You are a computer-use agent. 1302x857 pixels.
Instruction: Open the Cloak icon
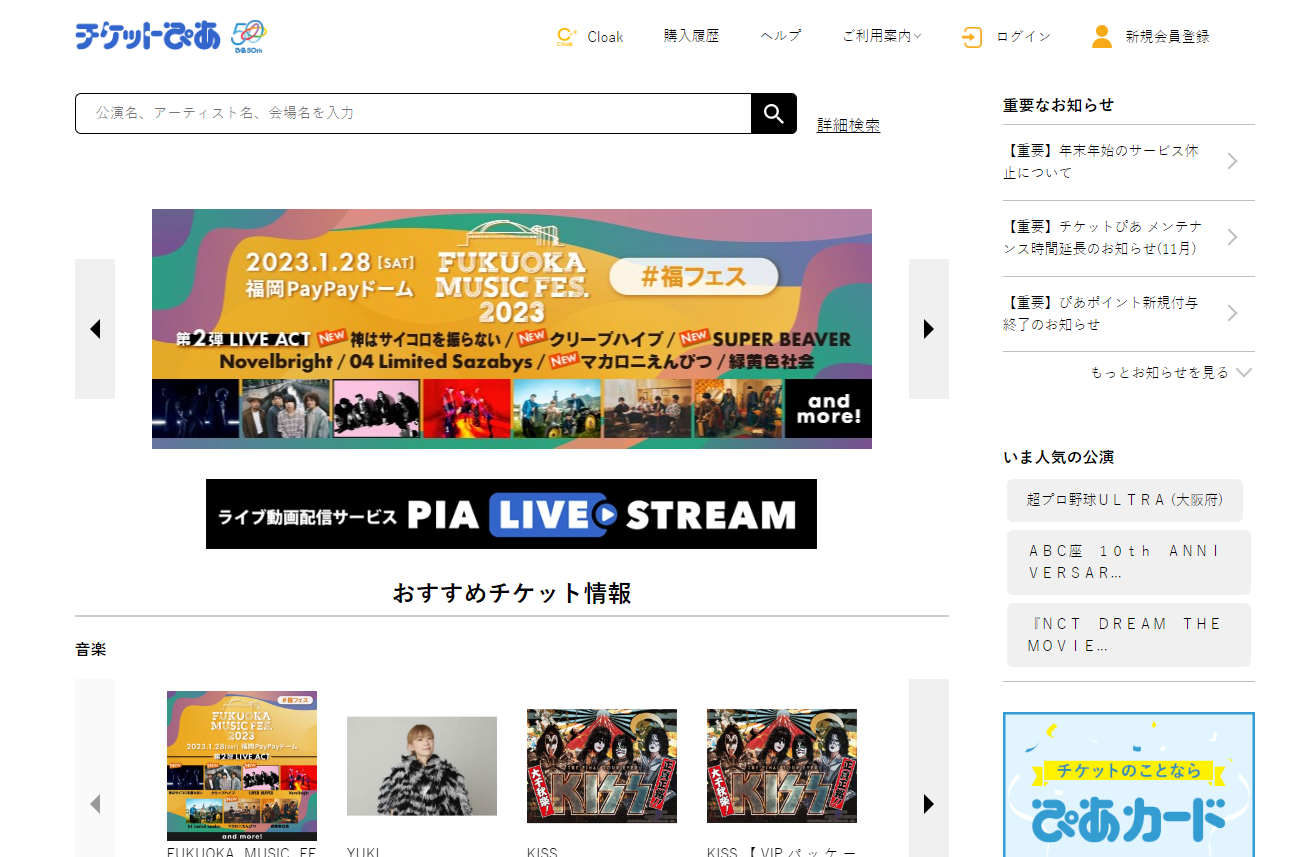(x=566, y=37)
